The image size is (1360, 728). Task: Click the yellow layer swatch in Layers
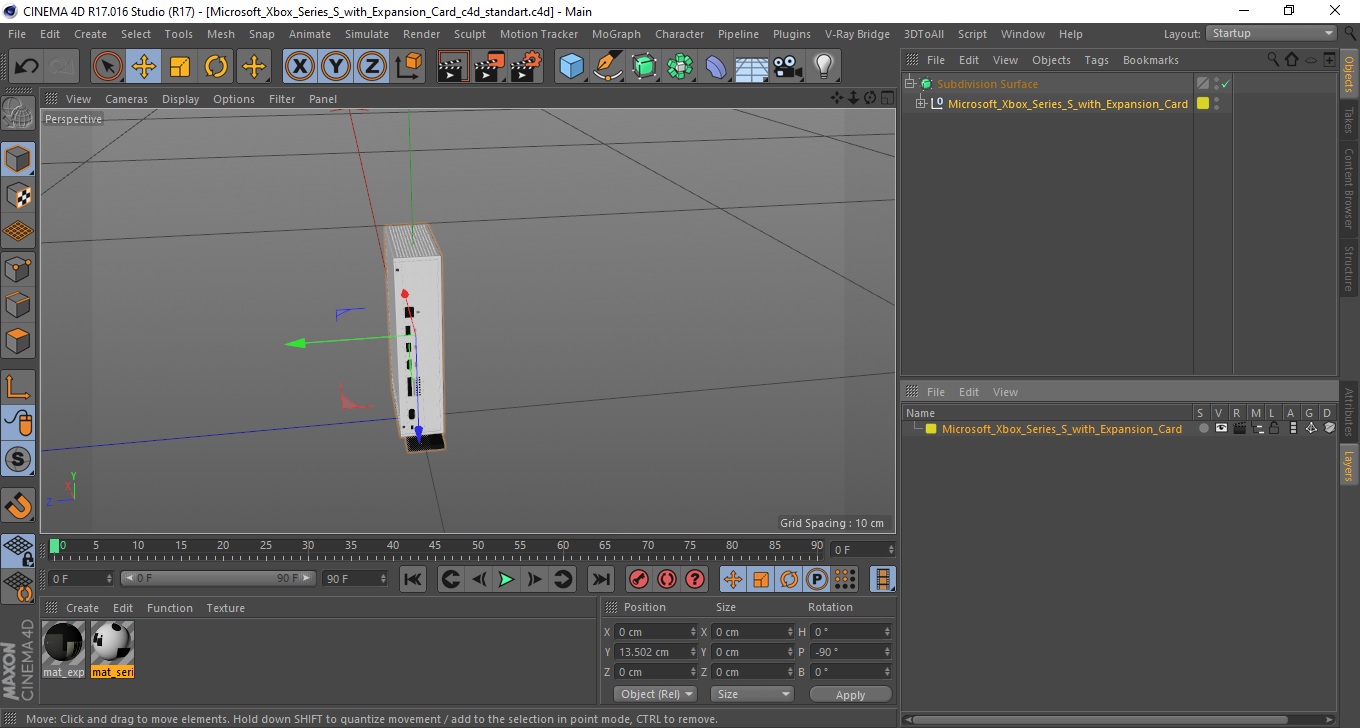931,429
